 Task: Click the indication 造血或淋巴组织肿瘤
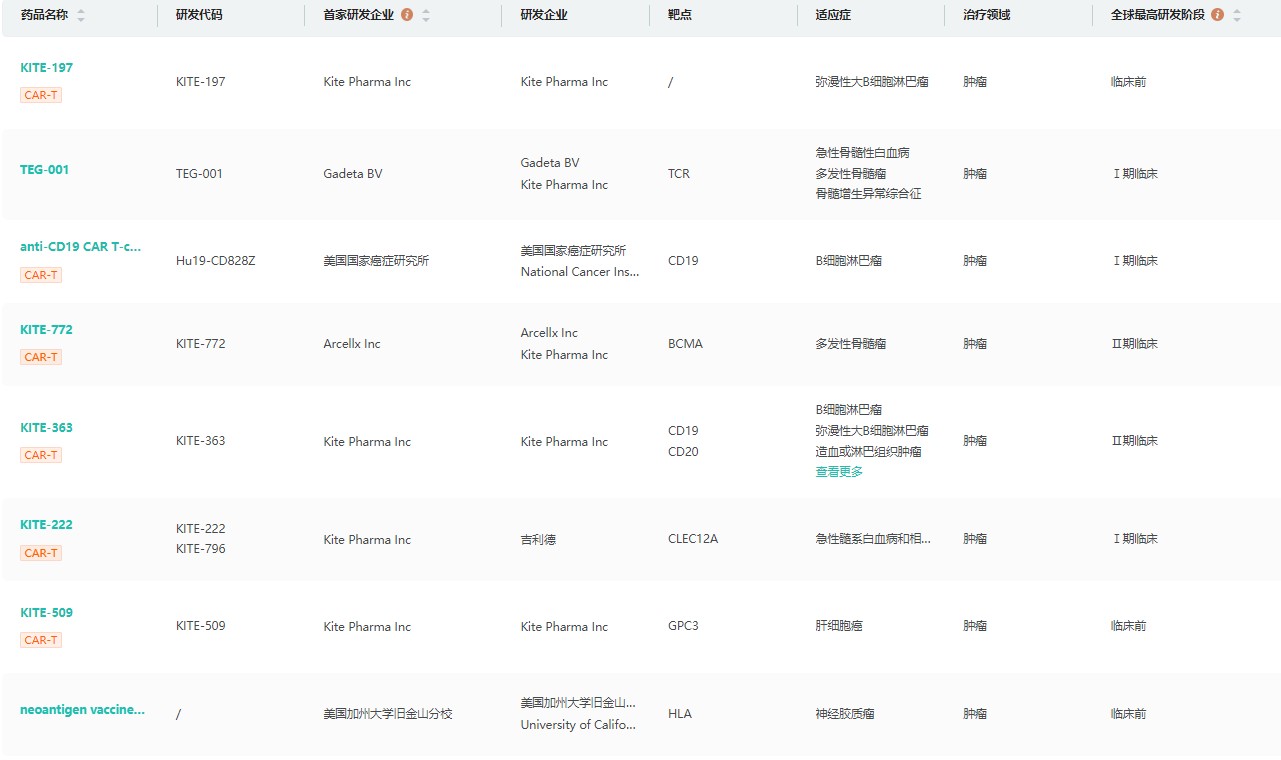(869, 452)
